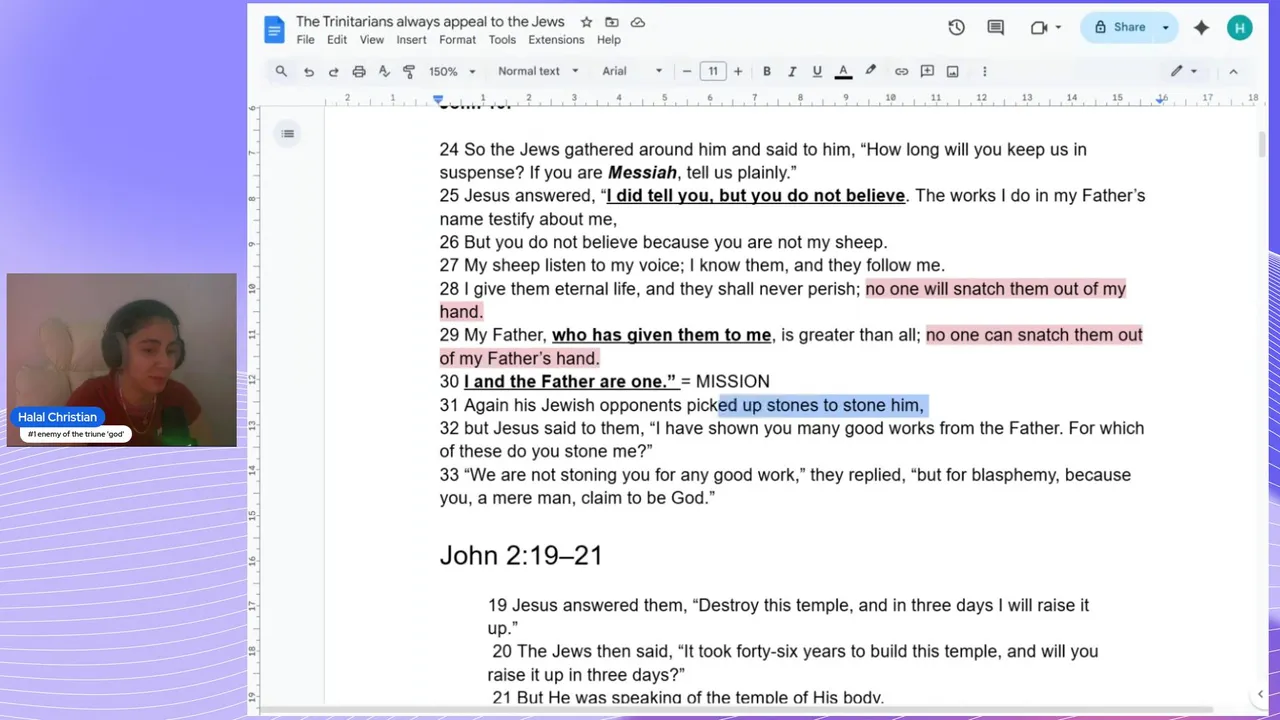1280x720 pixels.
Task: Open version history clock icon
Action: pos(956,28)
